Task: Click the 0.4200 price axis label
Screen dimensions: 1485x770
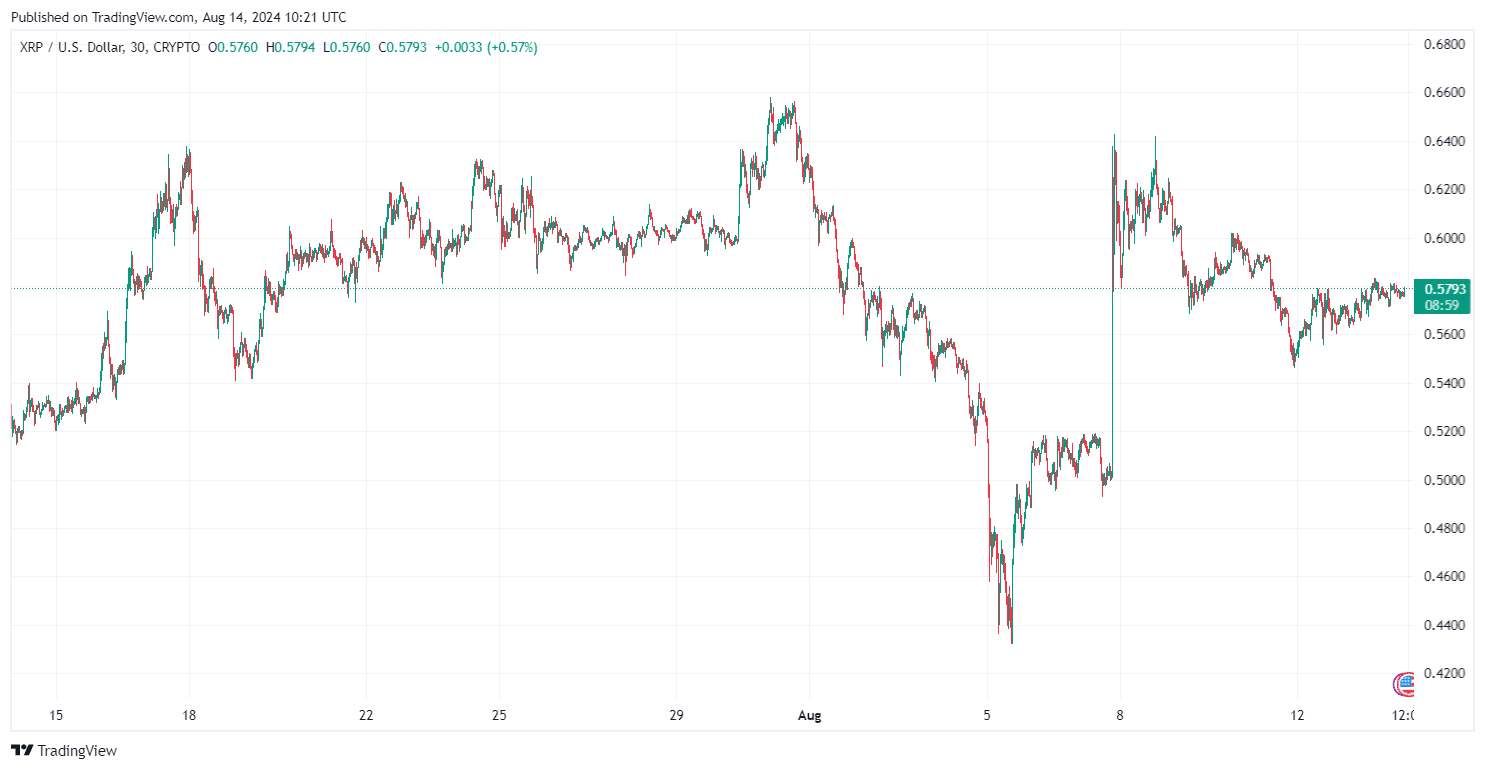Action: [x=1445, y=674]
